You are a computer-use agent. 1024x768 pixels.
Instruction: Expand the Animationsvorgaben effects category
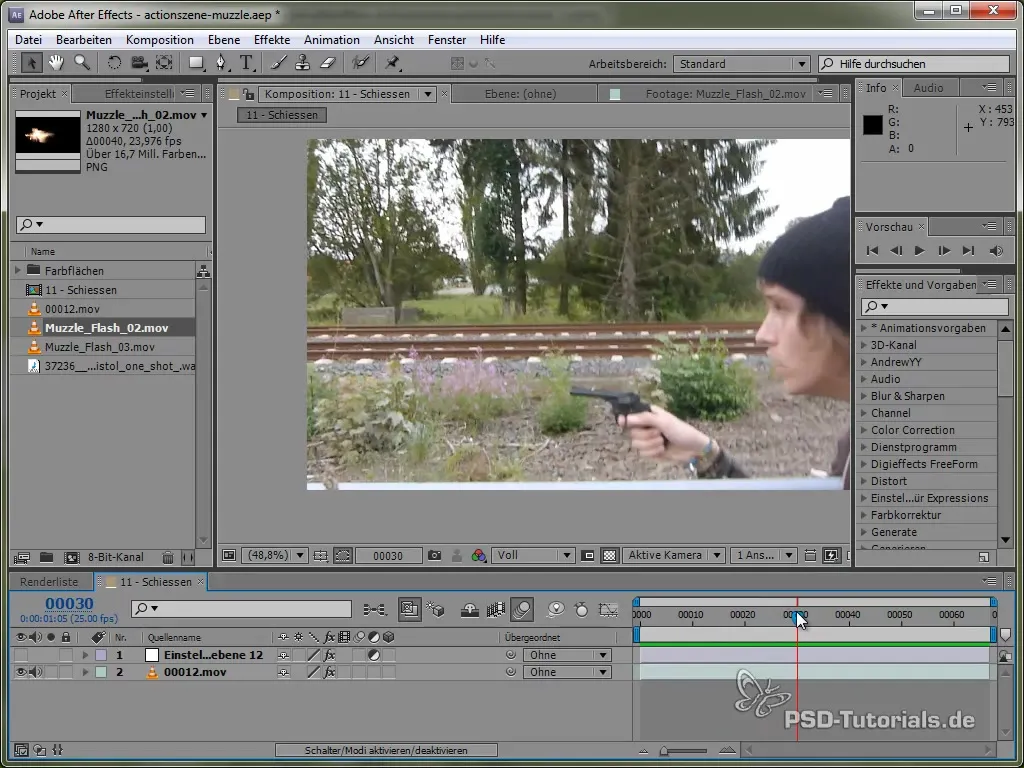[864, 328]
